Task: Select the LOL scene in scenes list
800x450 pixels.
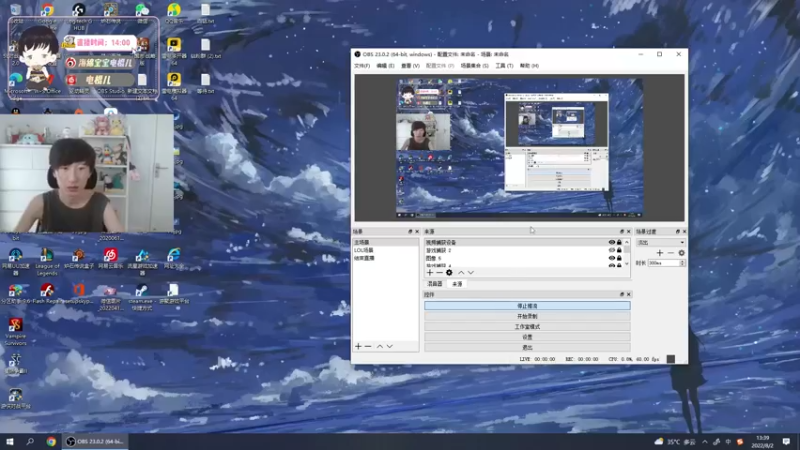Action: (x=386, y=250)
